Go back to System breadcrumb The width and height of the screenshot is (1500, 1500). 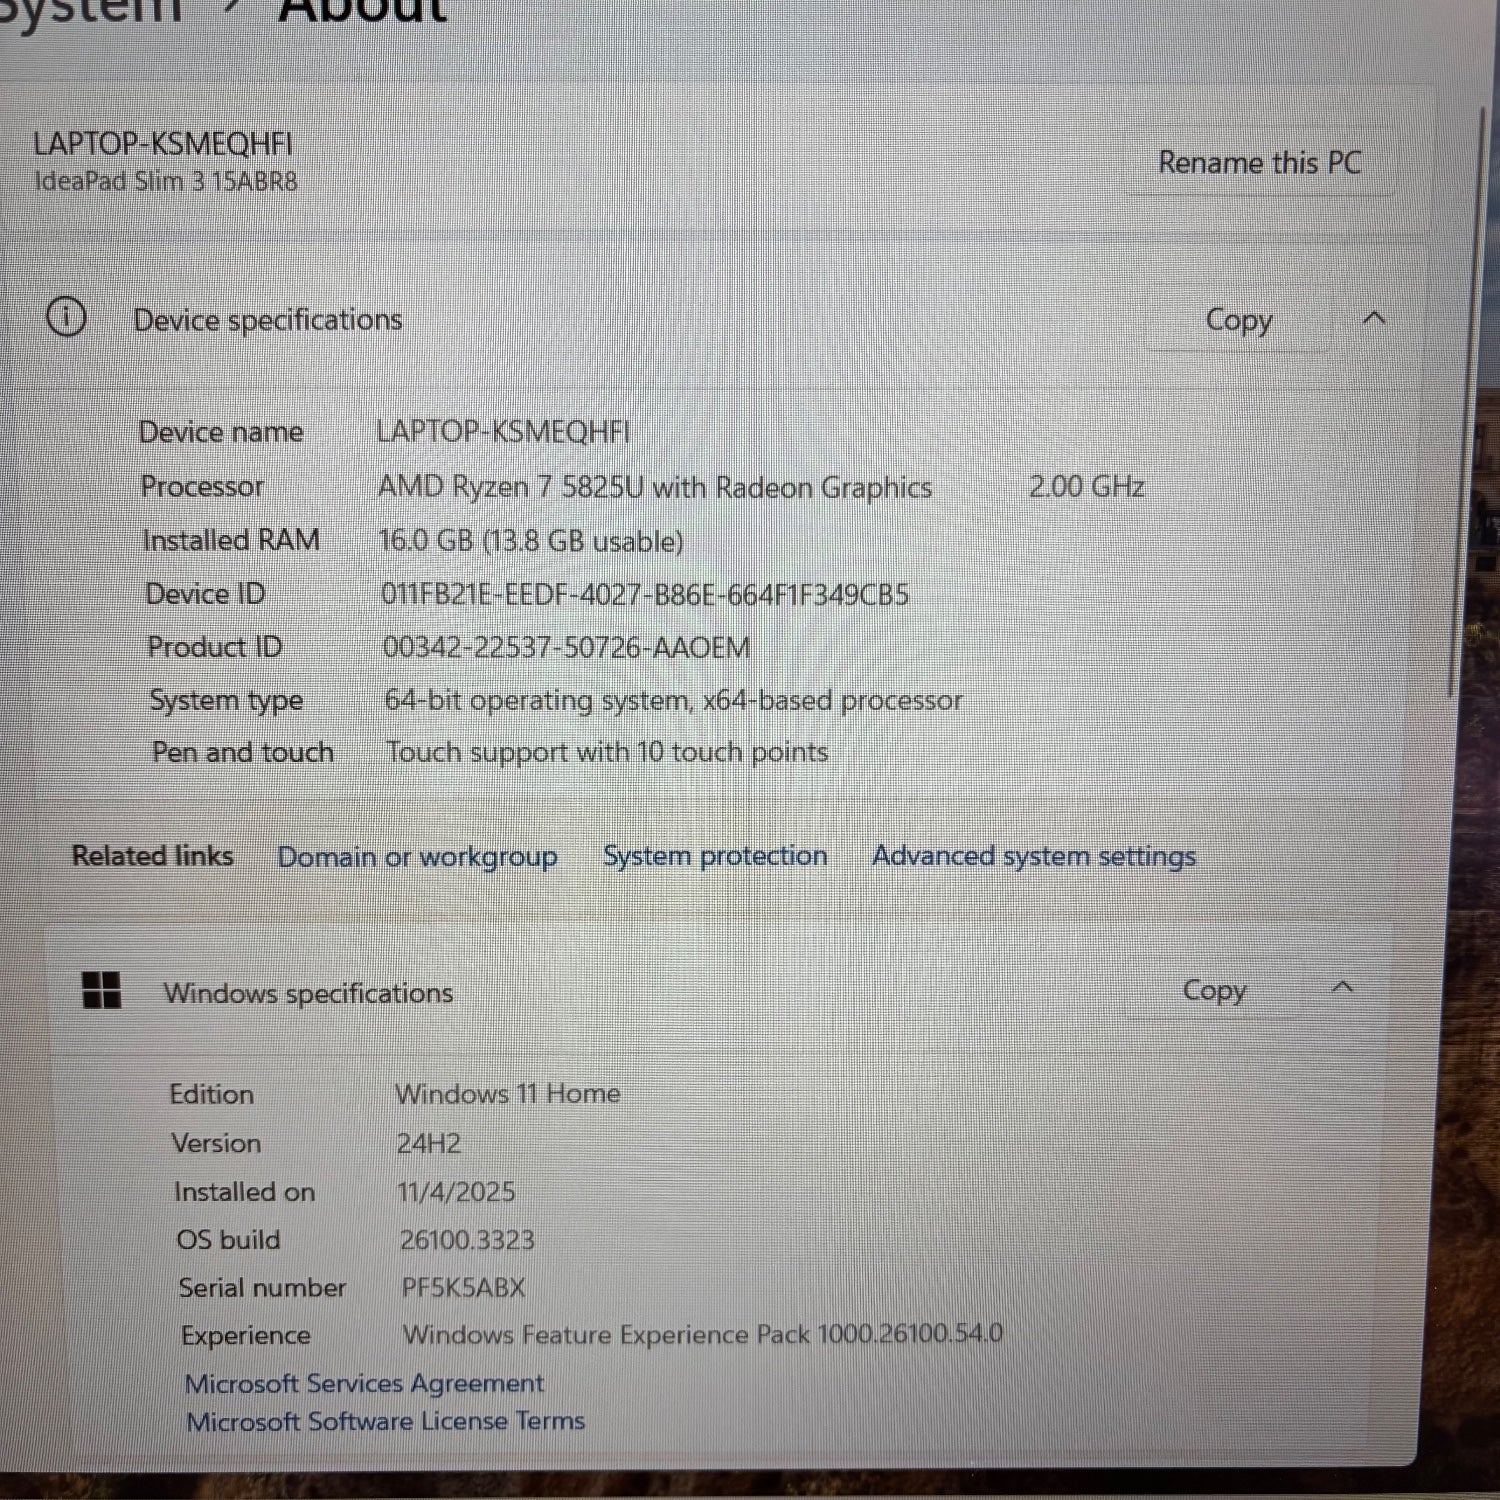point(90,10)
